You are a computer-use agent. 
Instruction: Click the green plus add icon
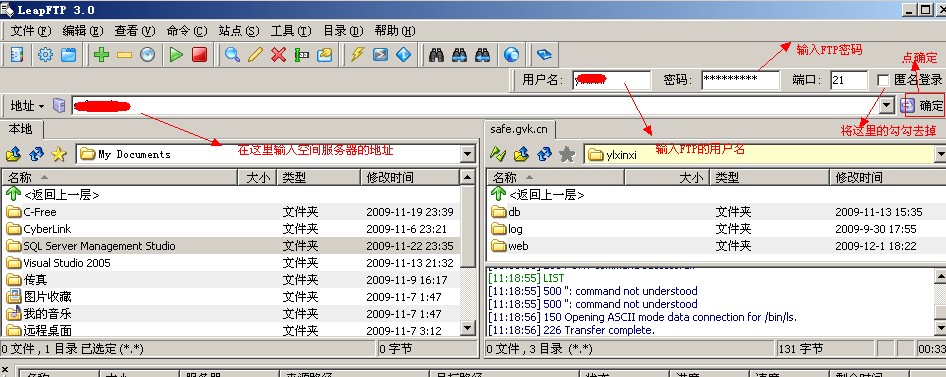tap(101, 55)
